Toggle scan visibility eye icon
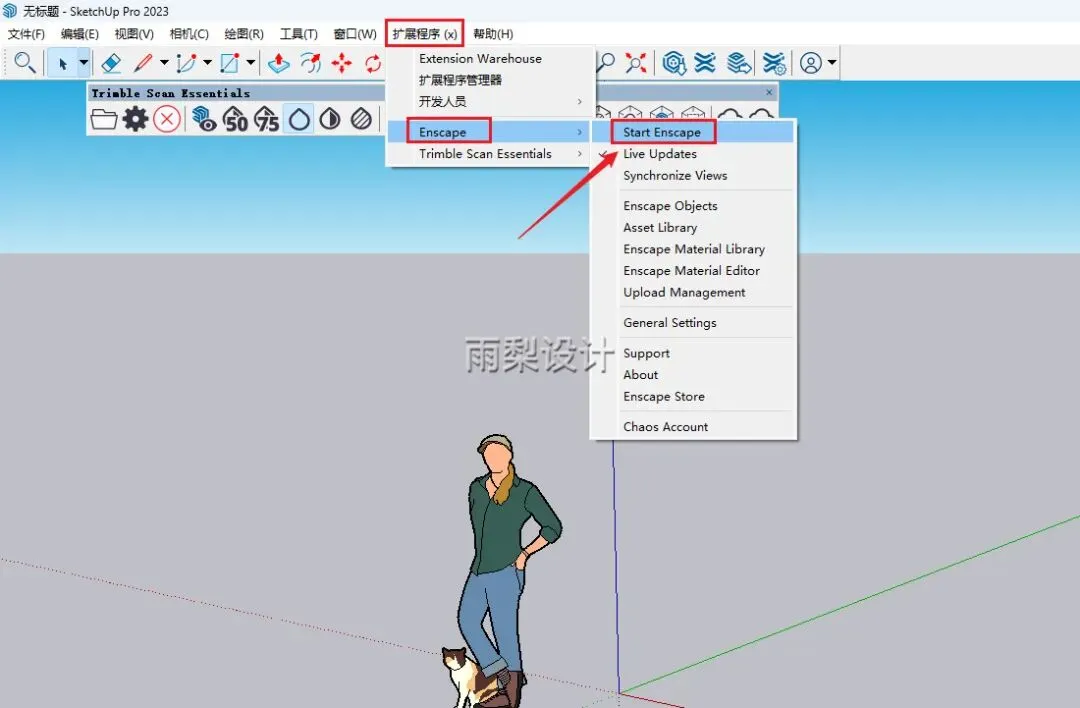Image resolution: width=1080 pixels, height=708 pixels. pos(204,119)
